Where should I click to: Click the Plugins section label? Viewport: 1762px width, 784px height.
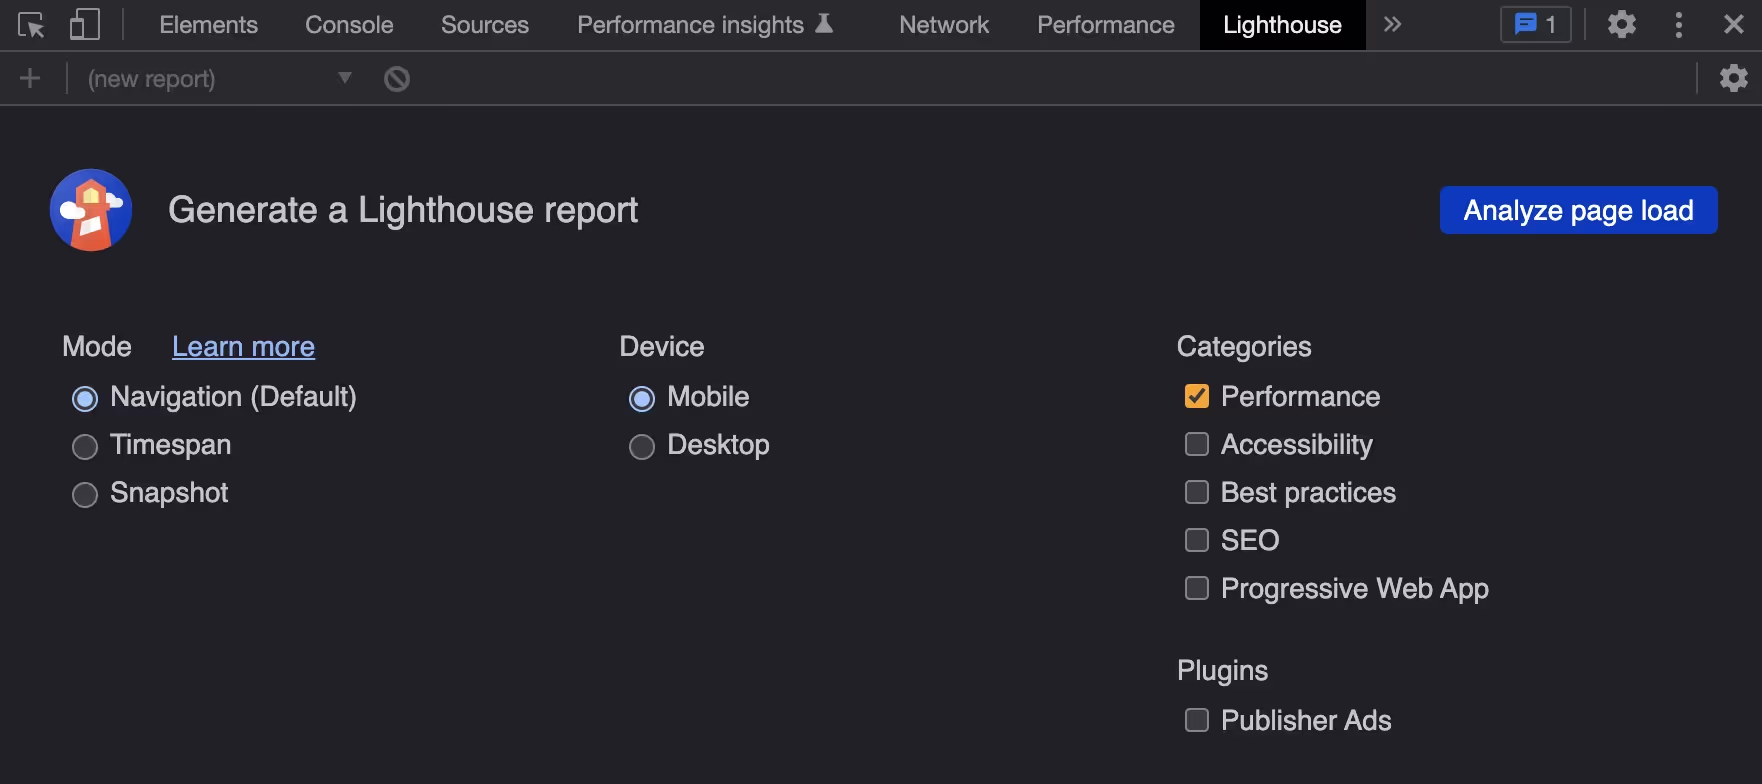[x=1222, y=671]
